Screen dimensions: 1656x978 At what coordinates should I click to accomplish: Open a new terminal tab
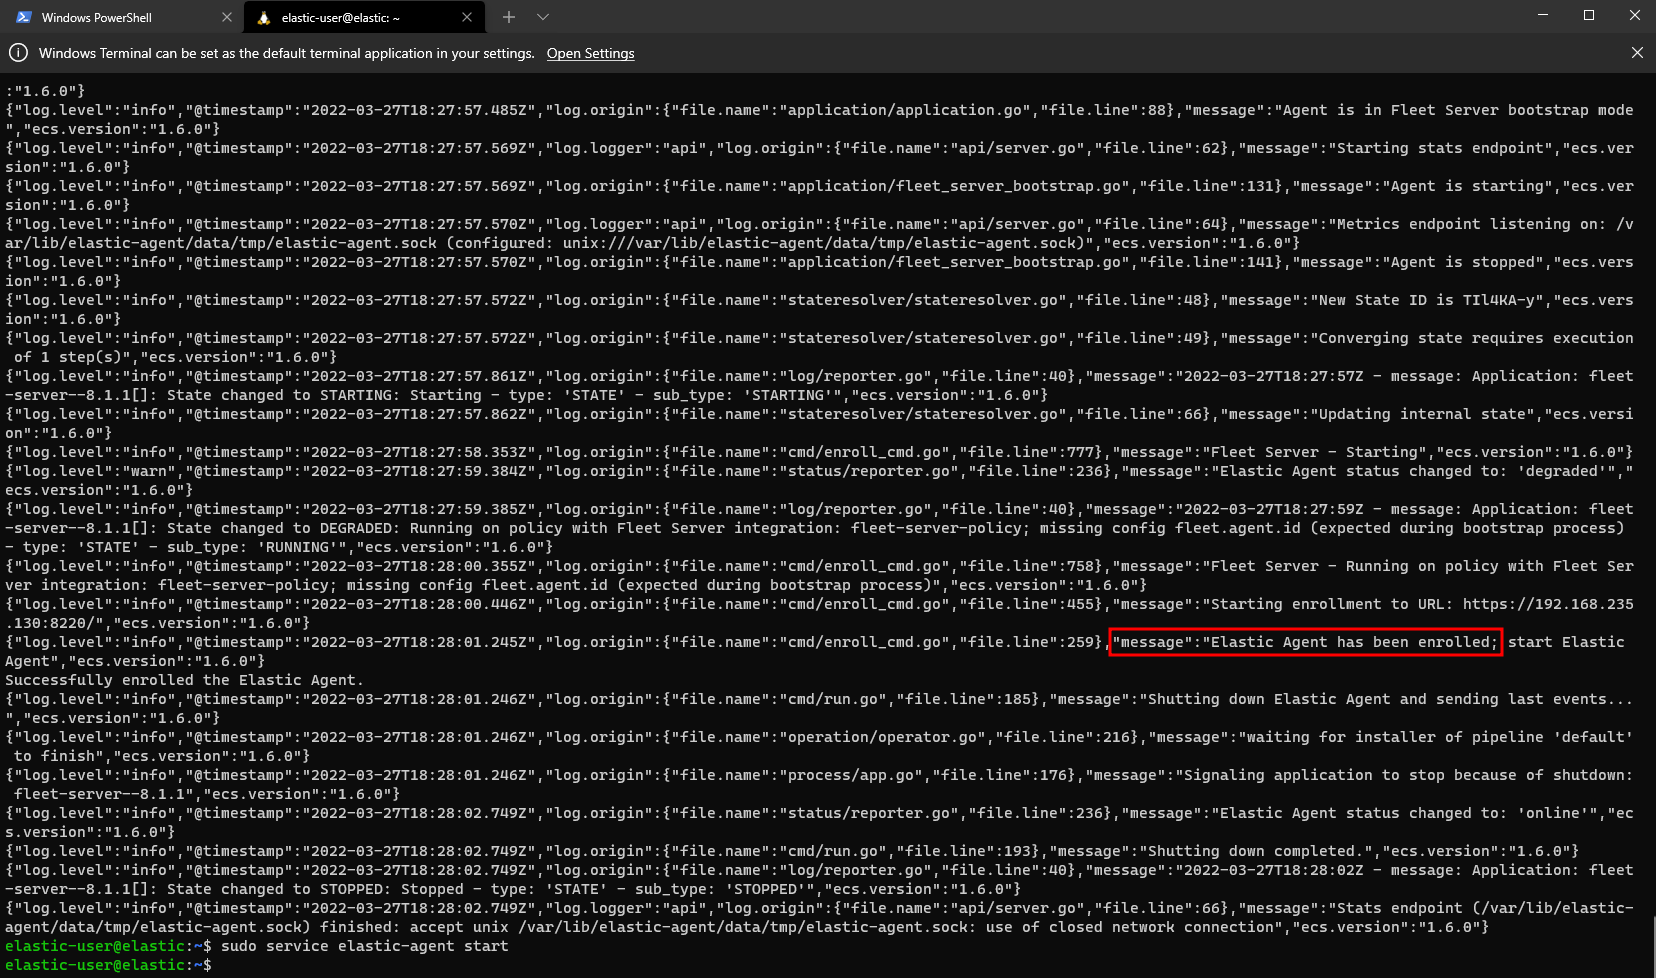click(509, 17)
